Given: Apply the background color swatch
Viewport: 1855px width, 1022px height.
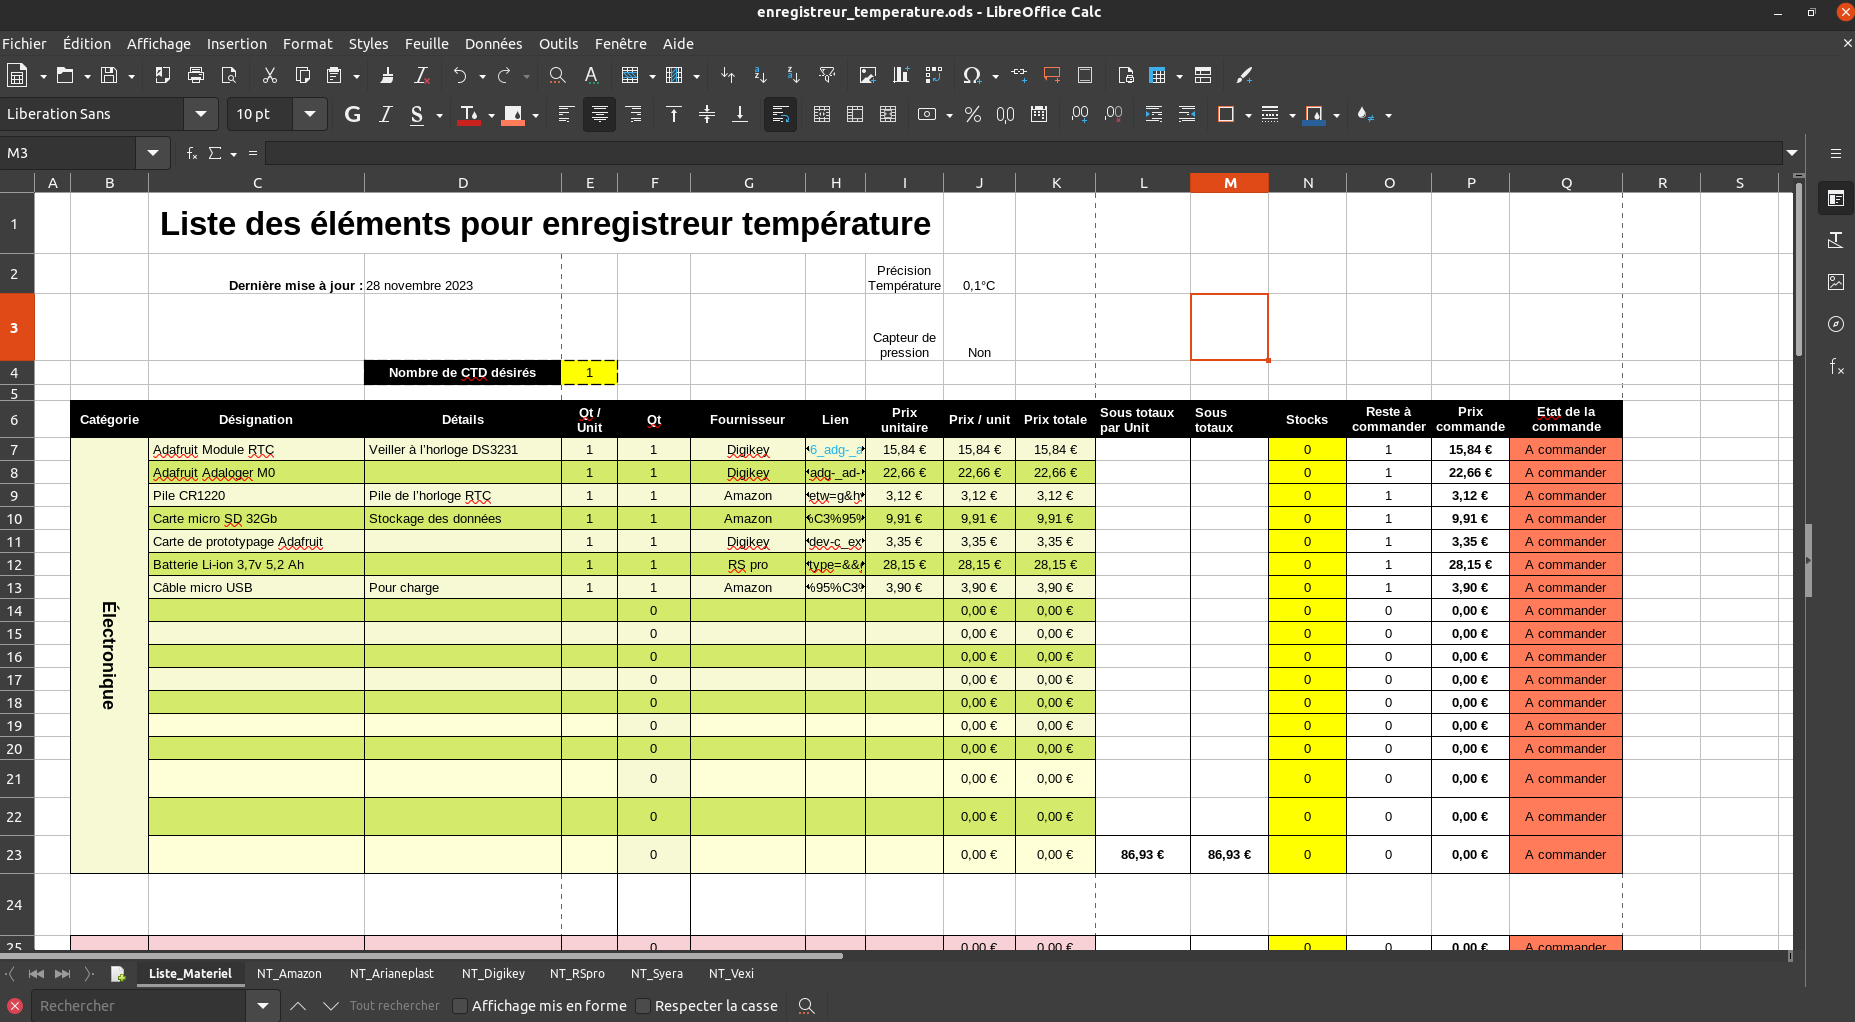Looking at the screenshot, I should (513, 114).
